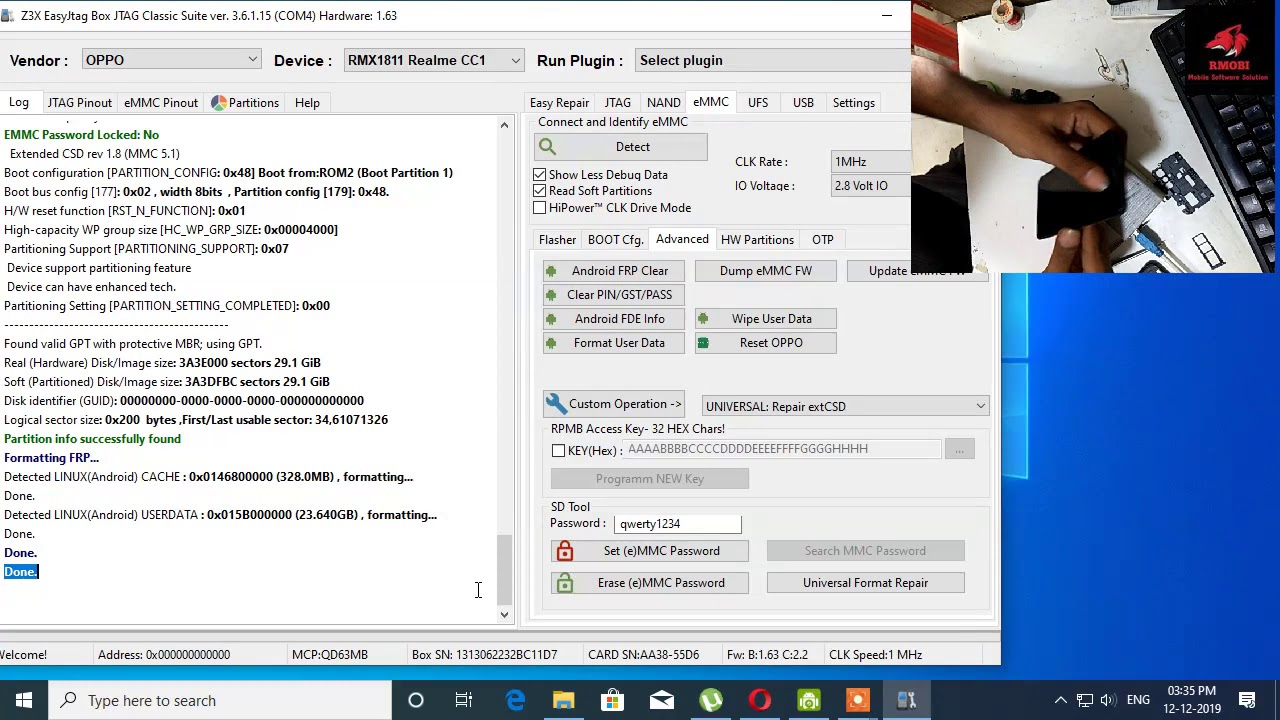
Task: Click the log scrollbar up arrow
Action: [x=504, y=125]
